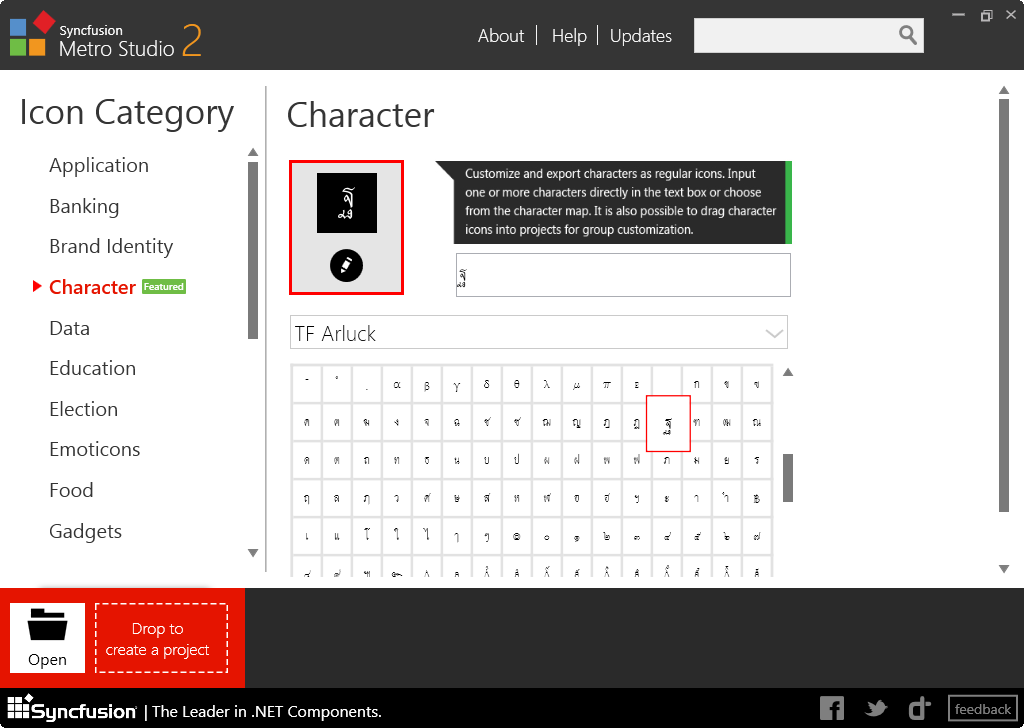The width and height of the screenshot is (1024, 728).
Task: Click the green Featured badge
Action: click(x=164, y=287)
